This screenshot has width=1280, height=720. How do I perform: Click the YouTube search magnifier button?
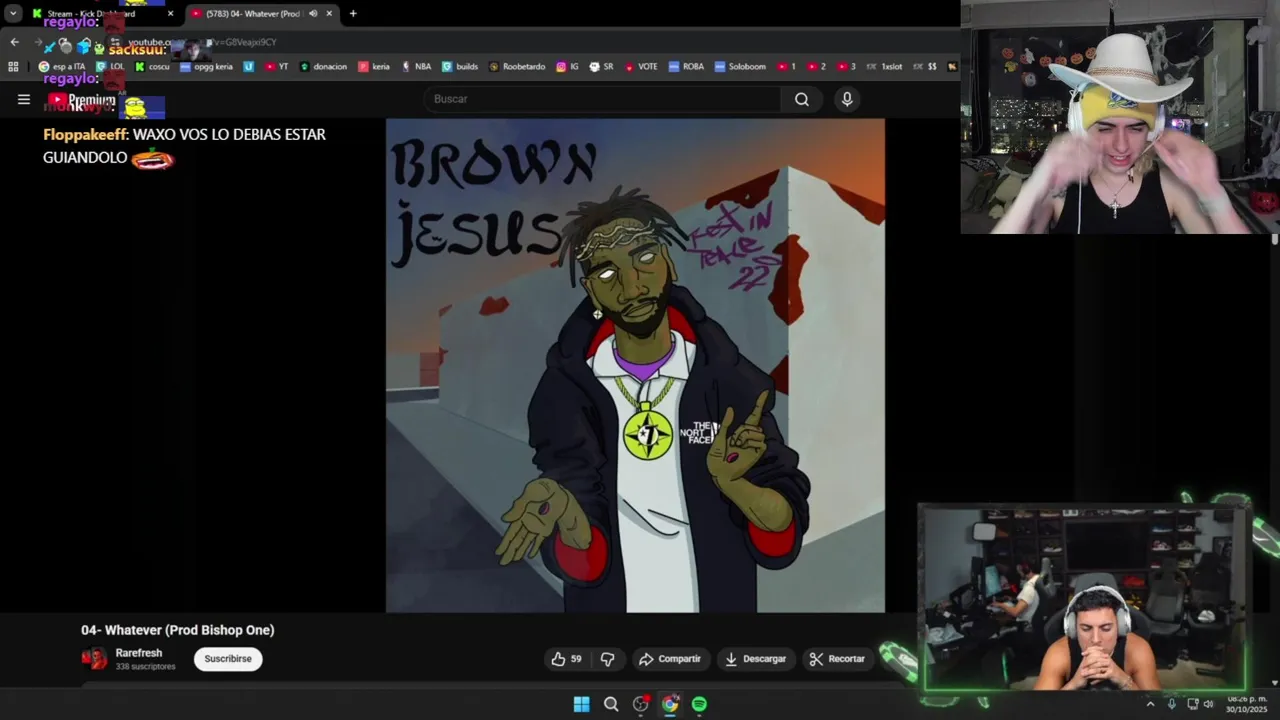[802, 99]
